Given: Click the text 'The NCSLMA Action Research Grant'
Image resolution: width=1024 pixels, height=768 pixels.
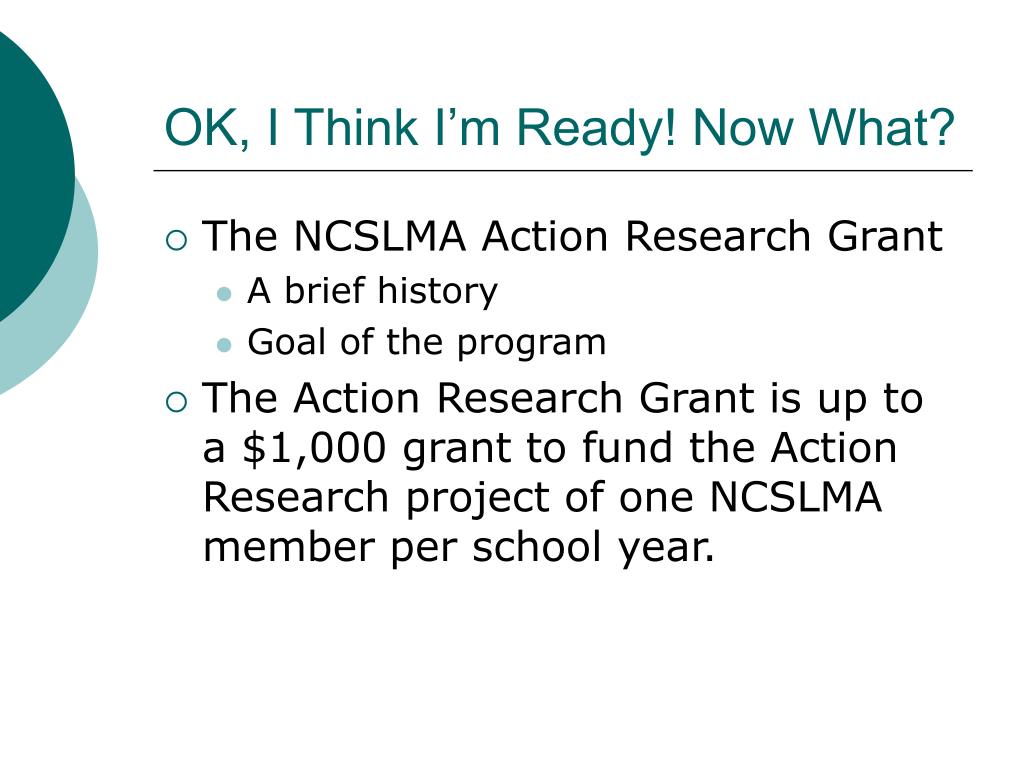Looking at the screenshot, I should tap(573, 236).
